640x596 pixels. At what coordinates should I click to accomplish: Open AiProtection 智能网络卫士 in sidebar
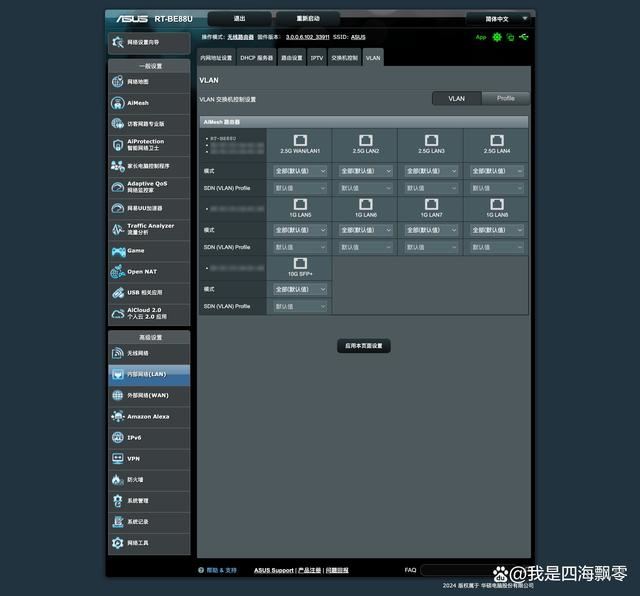click(148, 144)
